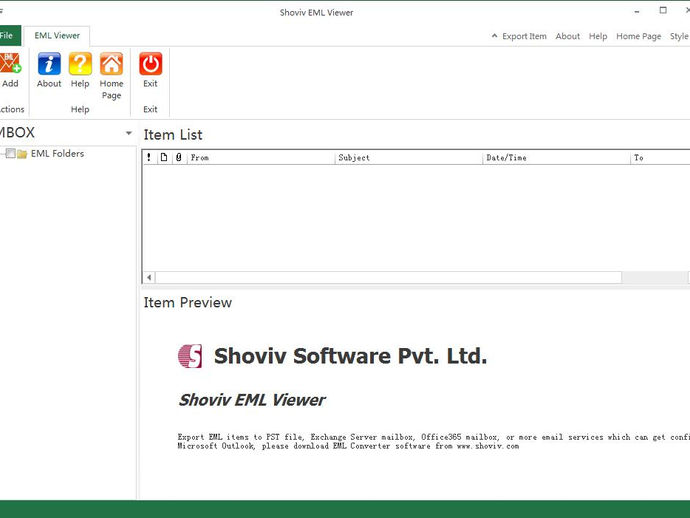The image size is (690, 518).
Task: Open the Home Page house icon
Action: point(111,63)
